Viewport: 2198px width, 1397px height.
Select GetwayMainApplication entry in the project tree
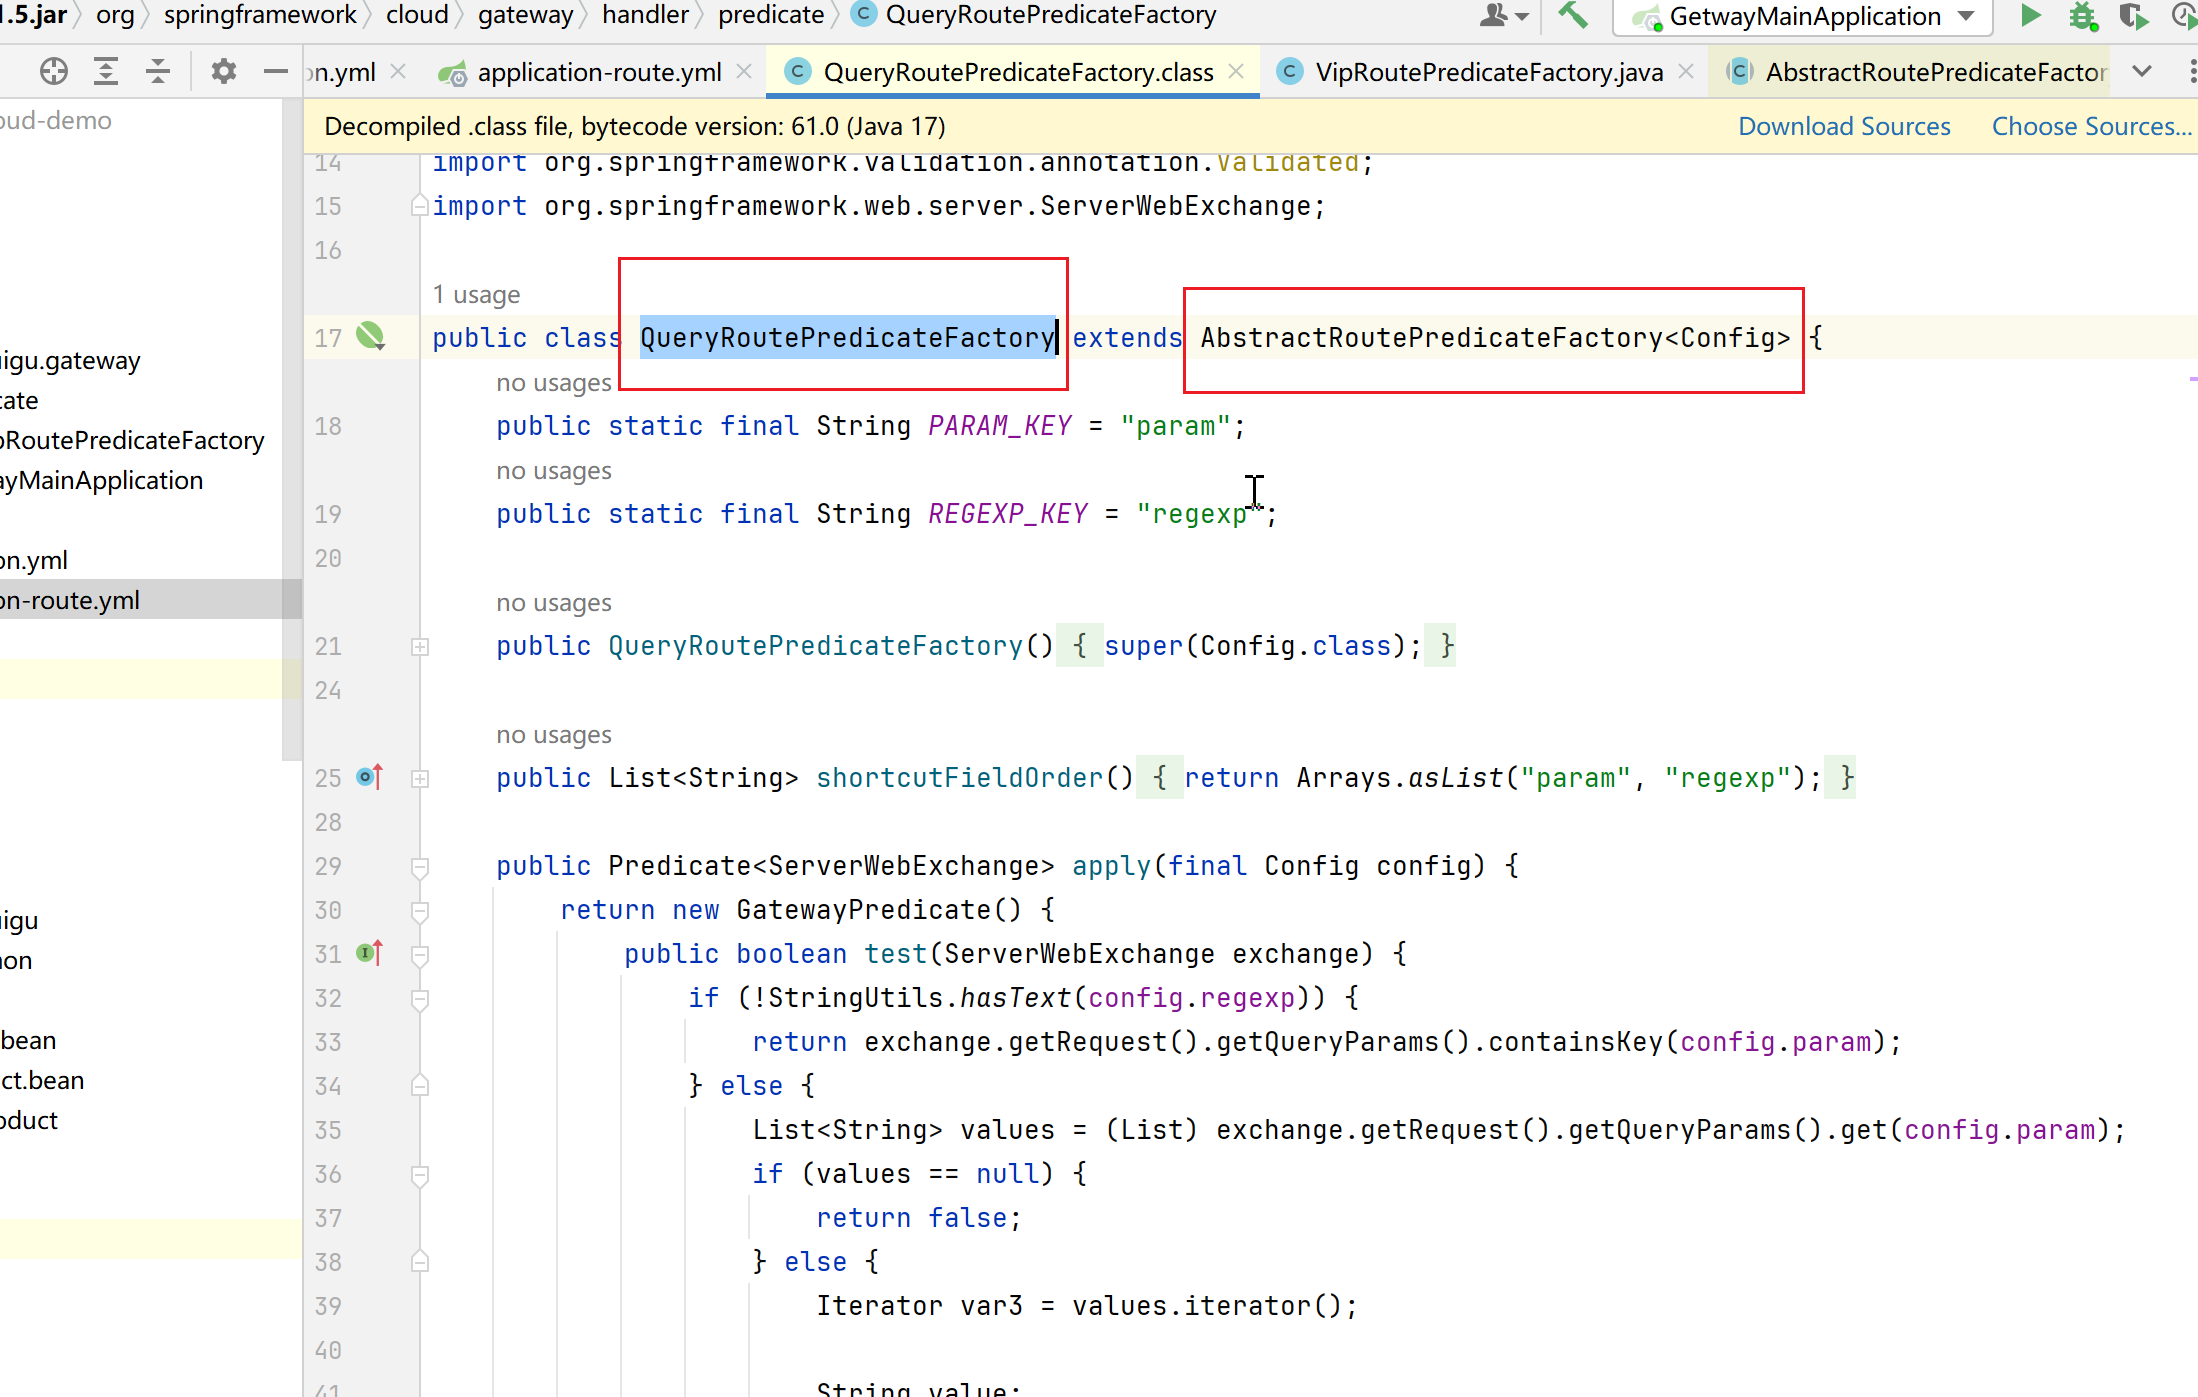coord(101,480)
